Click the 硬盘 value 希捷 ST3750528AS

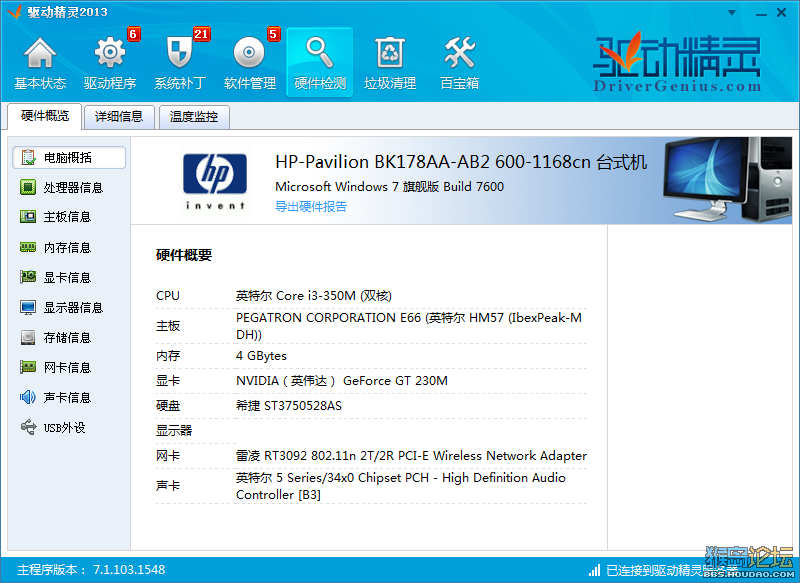(x=289, y=405)
